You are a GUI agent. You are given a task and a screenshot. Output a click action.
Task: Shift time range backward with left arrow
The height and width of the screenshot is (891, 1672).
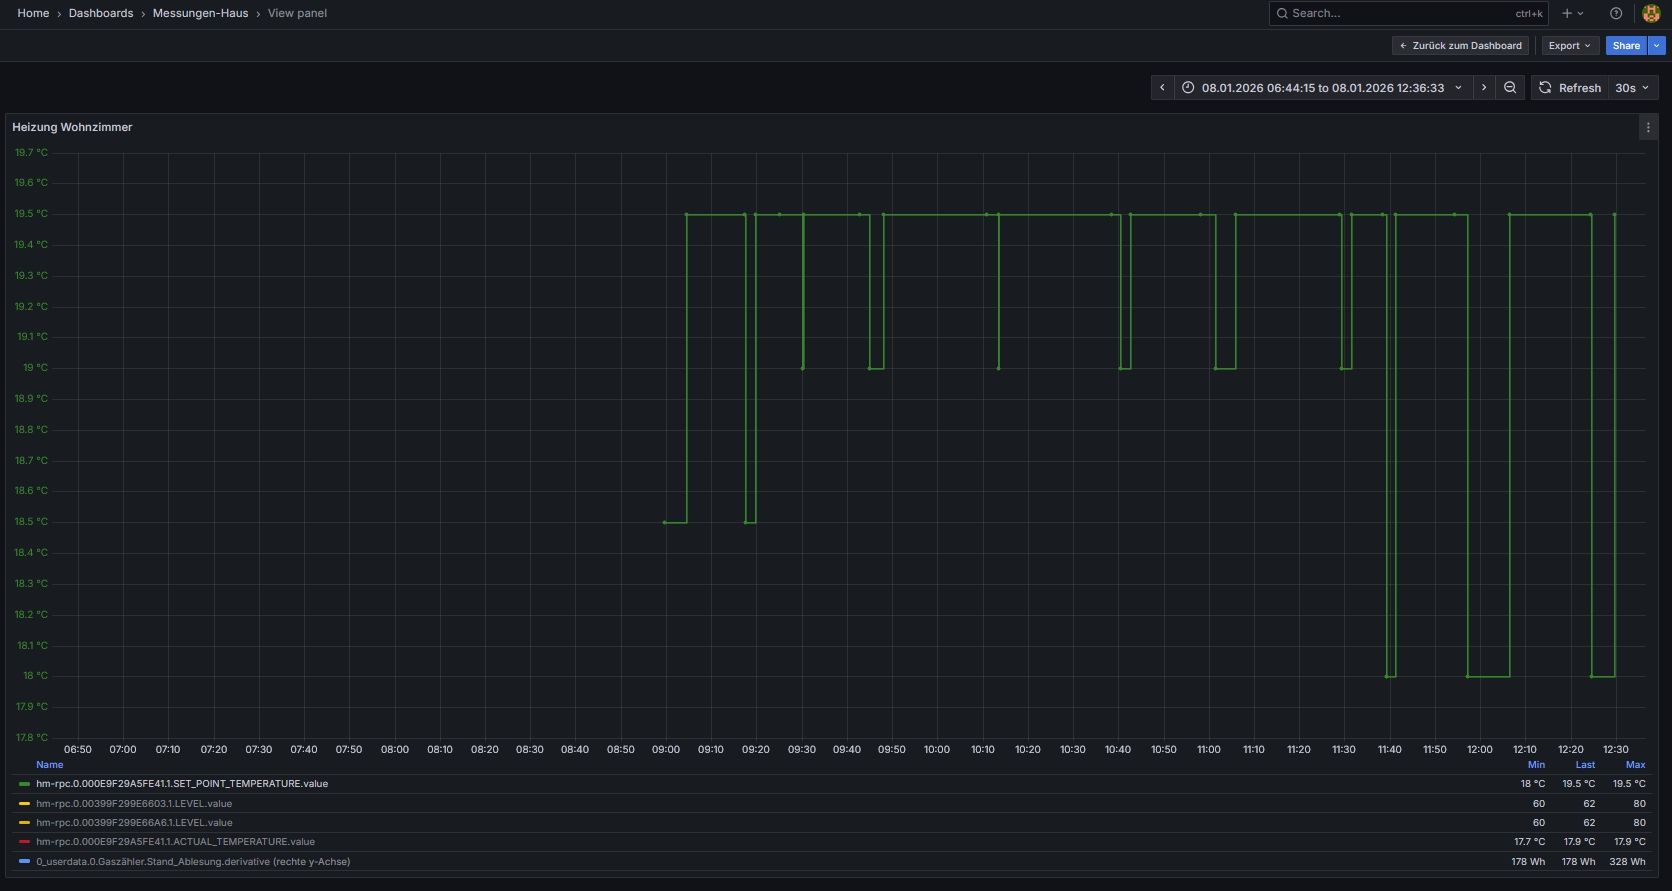(1162, 88)
